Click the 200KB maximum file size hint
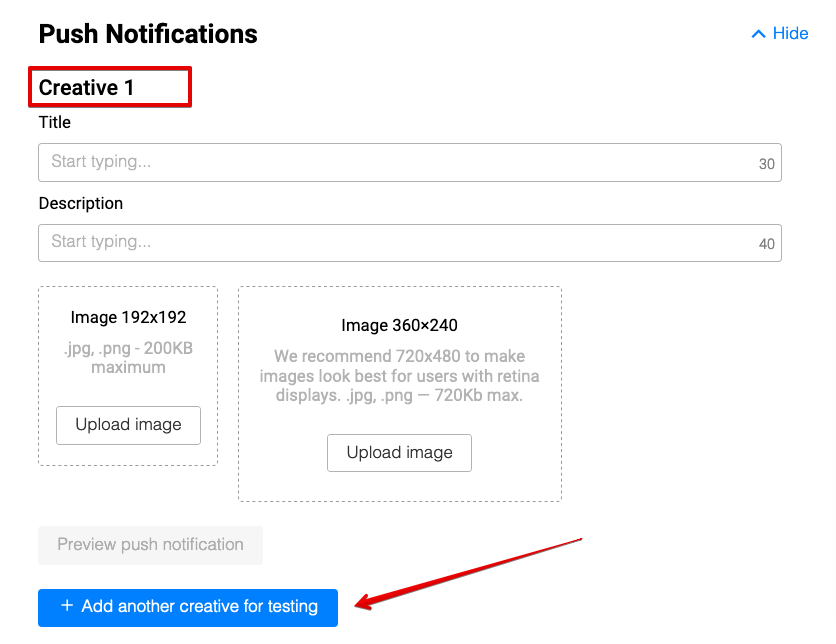Image resolution: width=836 pixels, height=644 pixels. tap(128, 357)
